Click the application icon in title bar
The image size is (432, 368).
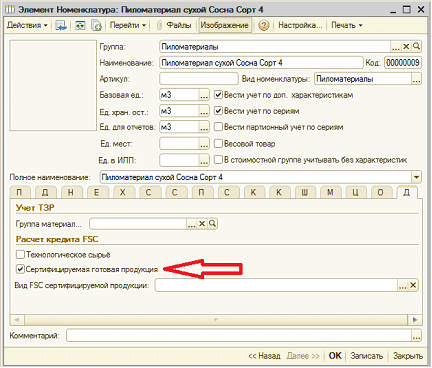tap(10, 9)
